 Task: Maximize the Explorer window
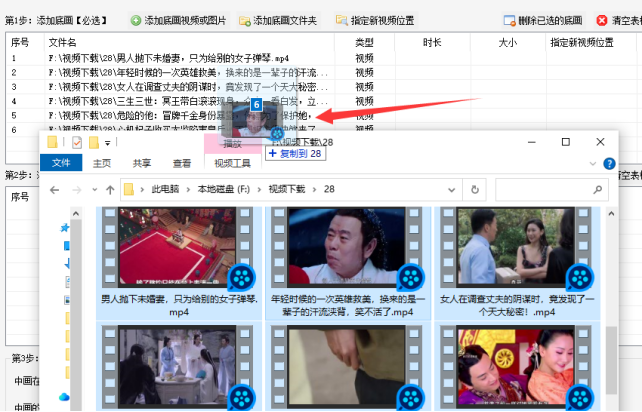pos(565,142)
